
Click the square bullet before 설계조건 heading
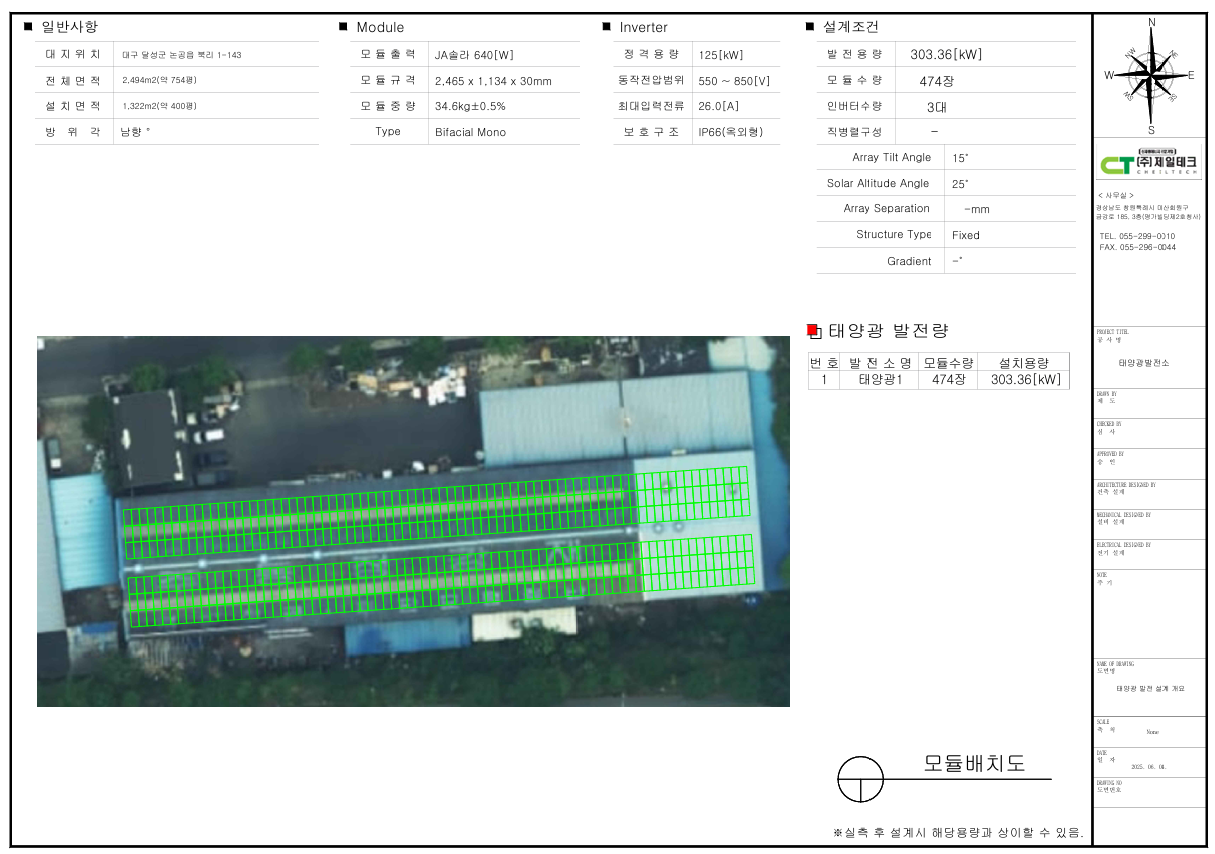810,27
